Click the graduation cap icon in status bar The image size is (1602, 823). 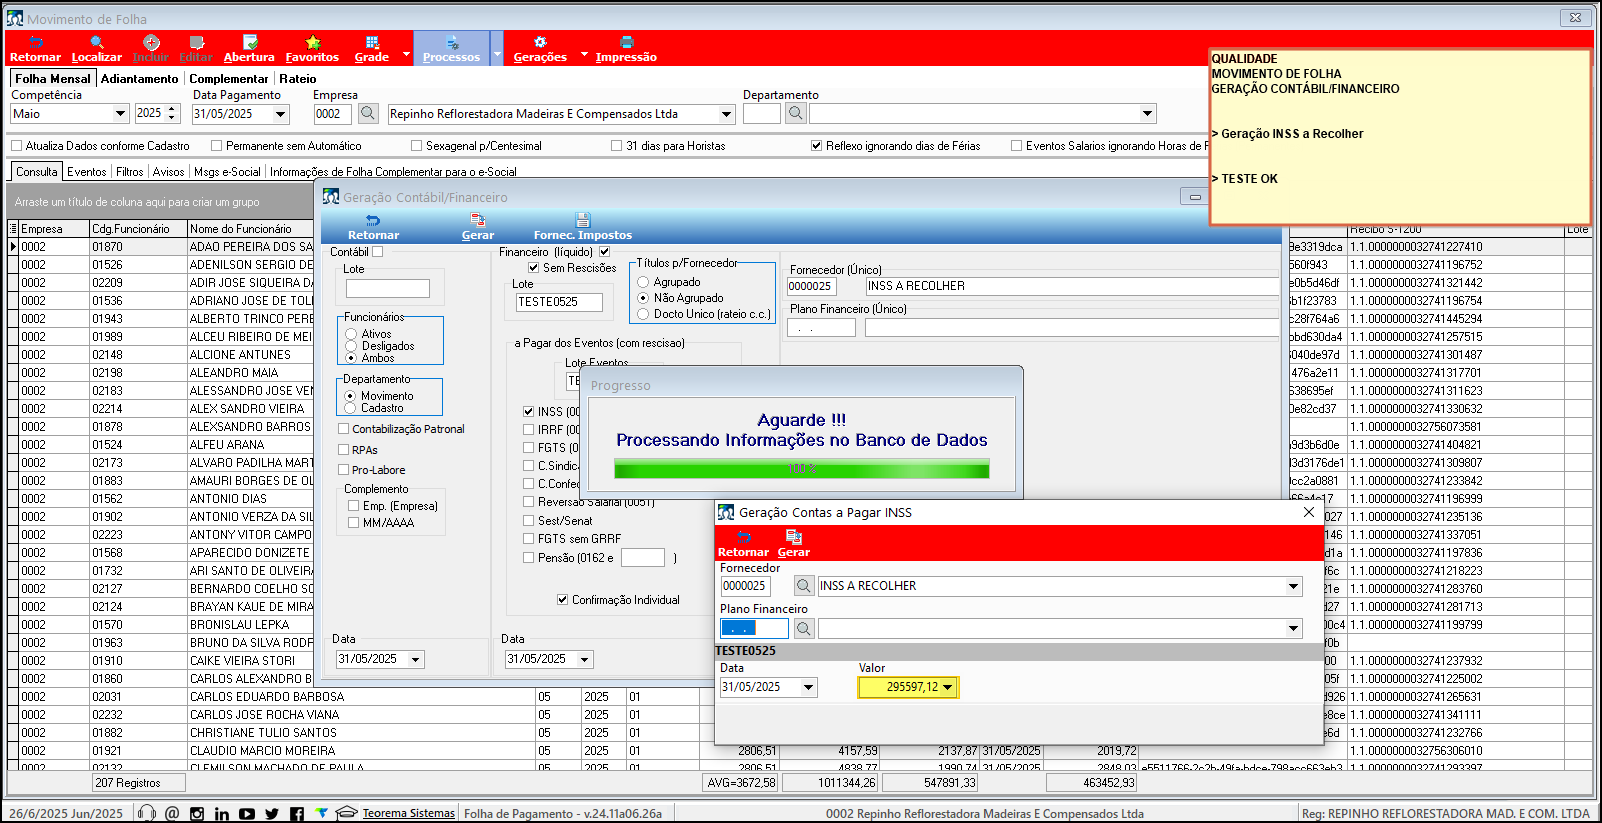point(346,812)
